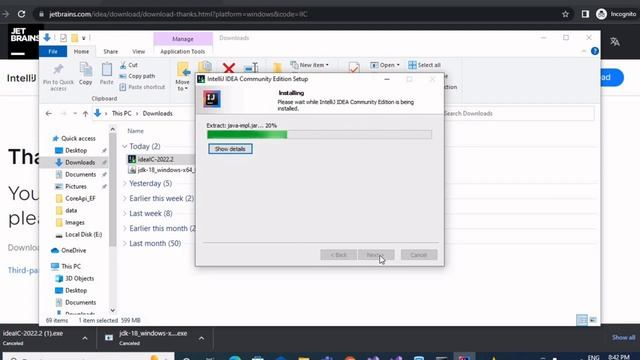
Task: Click Copy path command
Action: 137,76
